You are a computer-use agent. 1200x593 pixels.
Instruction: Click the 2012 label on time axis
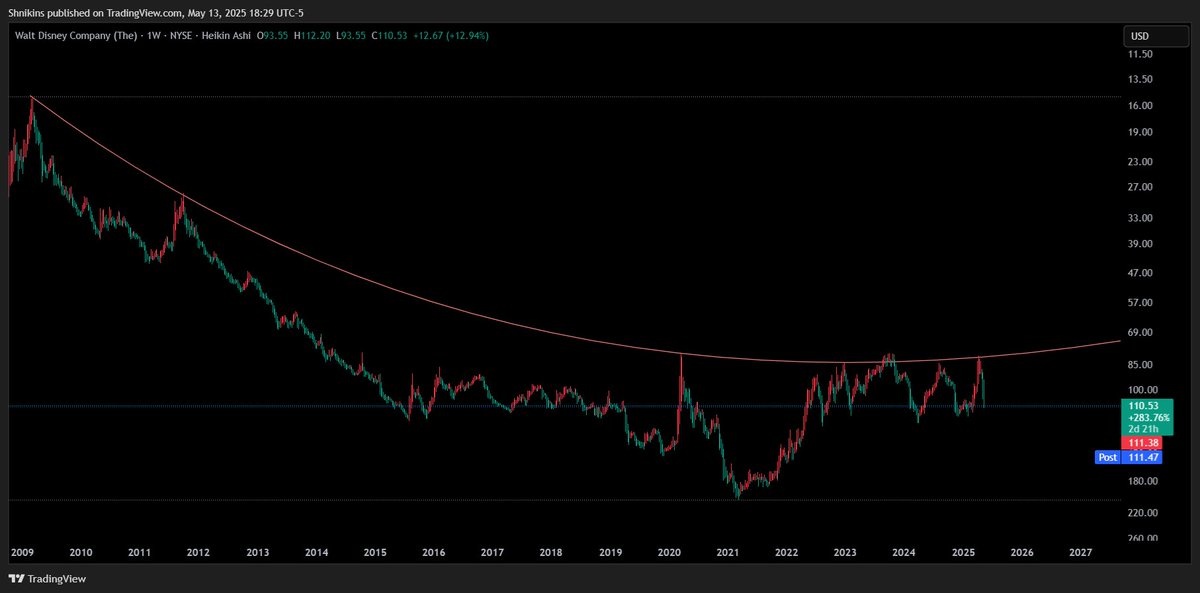coord(198,553)
